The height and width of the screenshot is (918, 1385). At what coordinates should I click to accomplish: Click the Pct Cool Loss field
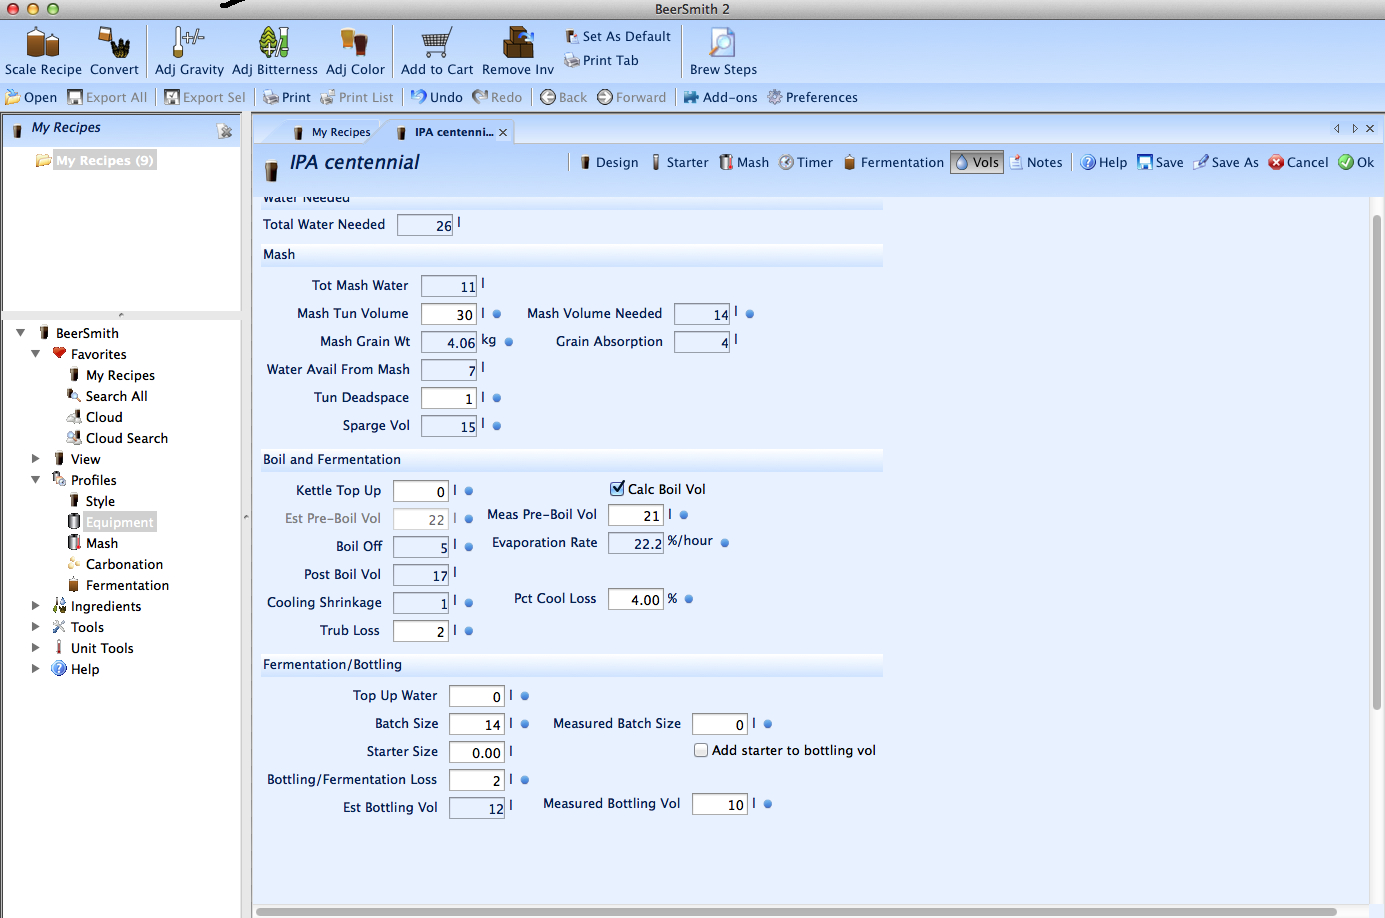[x=636, y=599]
